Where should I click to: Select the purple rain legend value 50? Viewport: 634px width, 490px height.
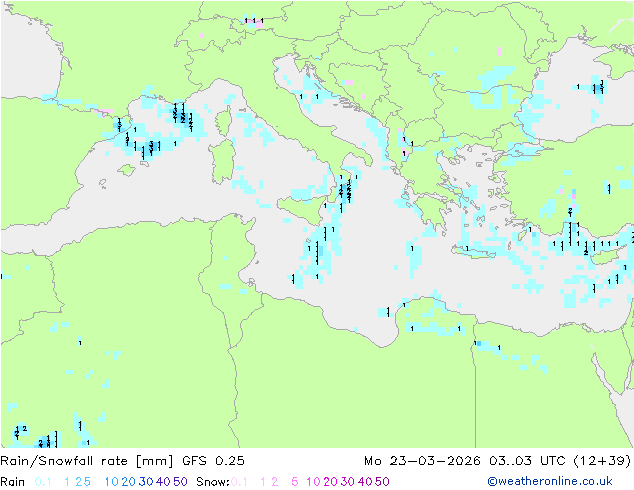(x=180, y=482)
